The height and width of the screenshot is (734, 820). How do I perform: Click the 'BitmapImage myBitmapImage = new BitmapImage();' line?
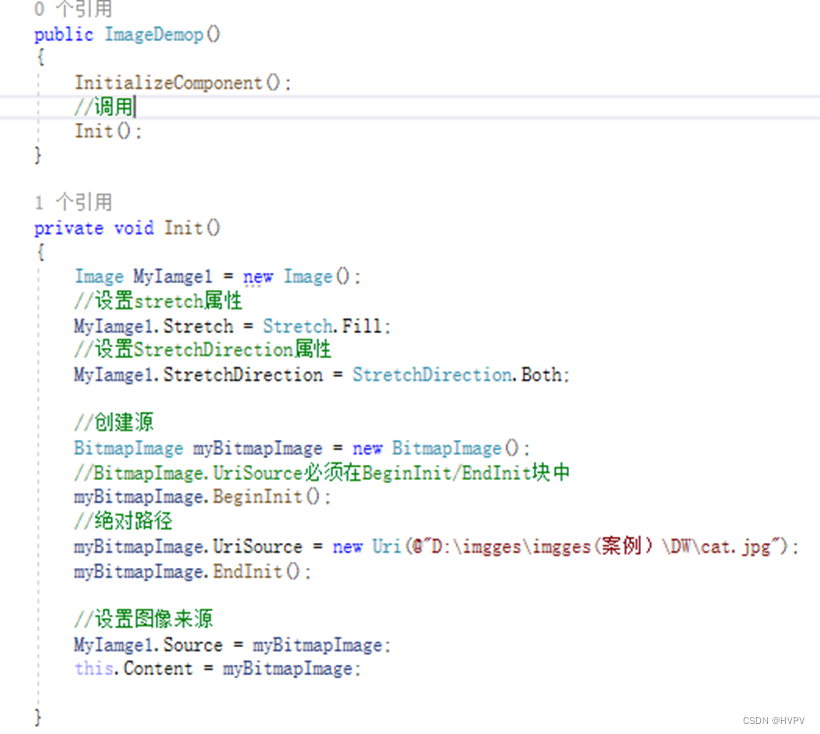tap(302, 448)
